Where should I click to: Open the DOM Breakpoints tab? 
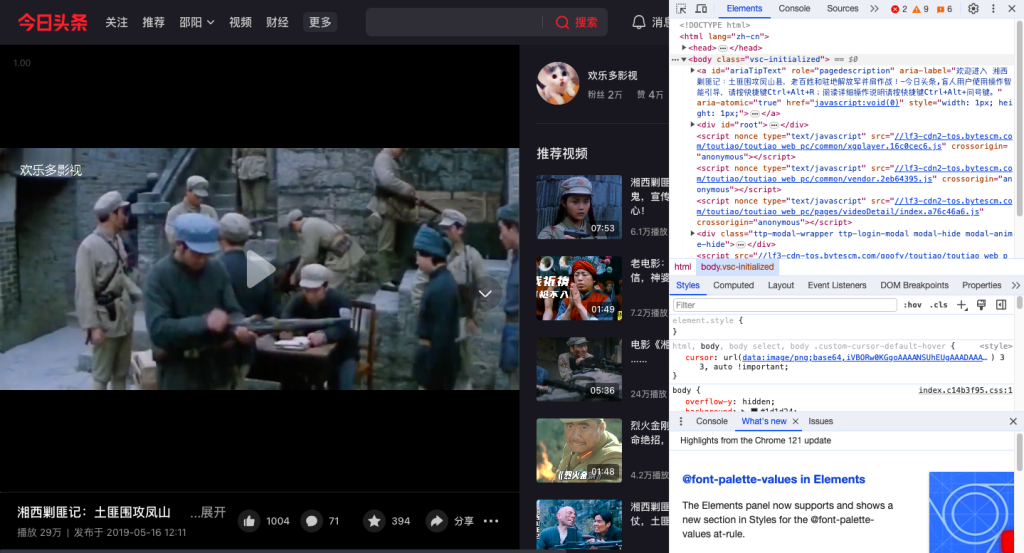pyautogui.click(x=914, y=285)
